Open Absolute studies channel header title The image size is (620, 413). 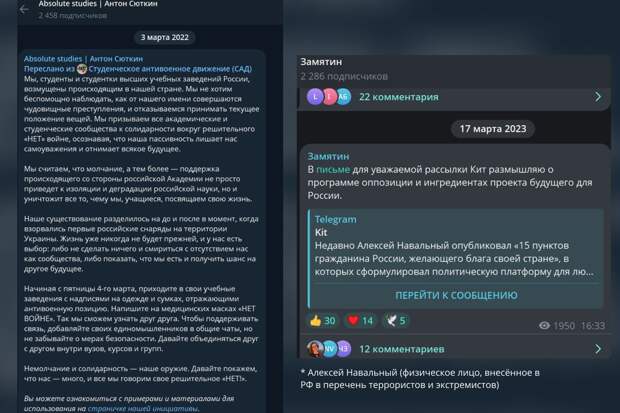click(x=98, y=4)
